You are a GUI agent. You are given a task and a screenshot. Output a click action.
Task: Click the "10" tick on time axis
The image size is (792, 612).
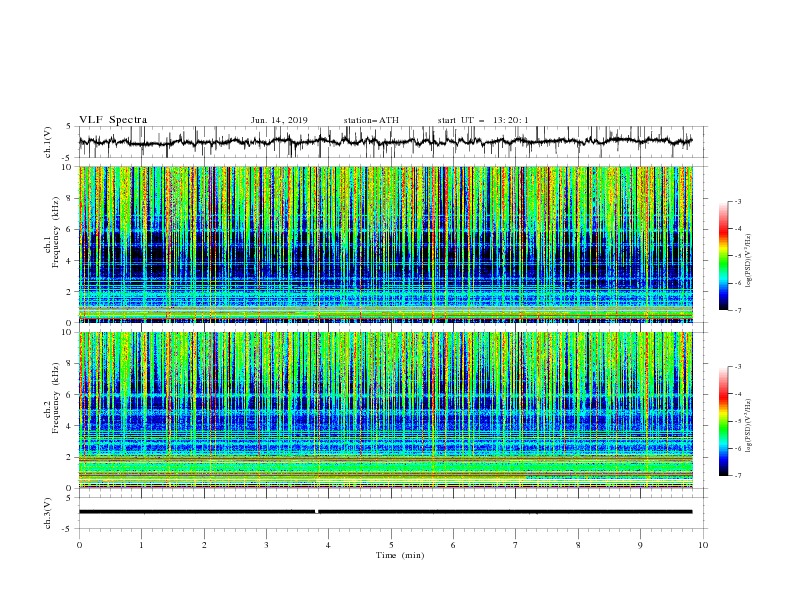703,545
